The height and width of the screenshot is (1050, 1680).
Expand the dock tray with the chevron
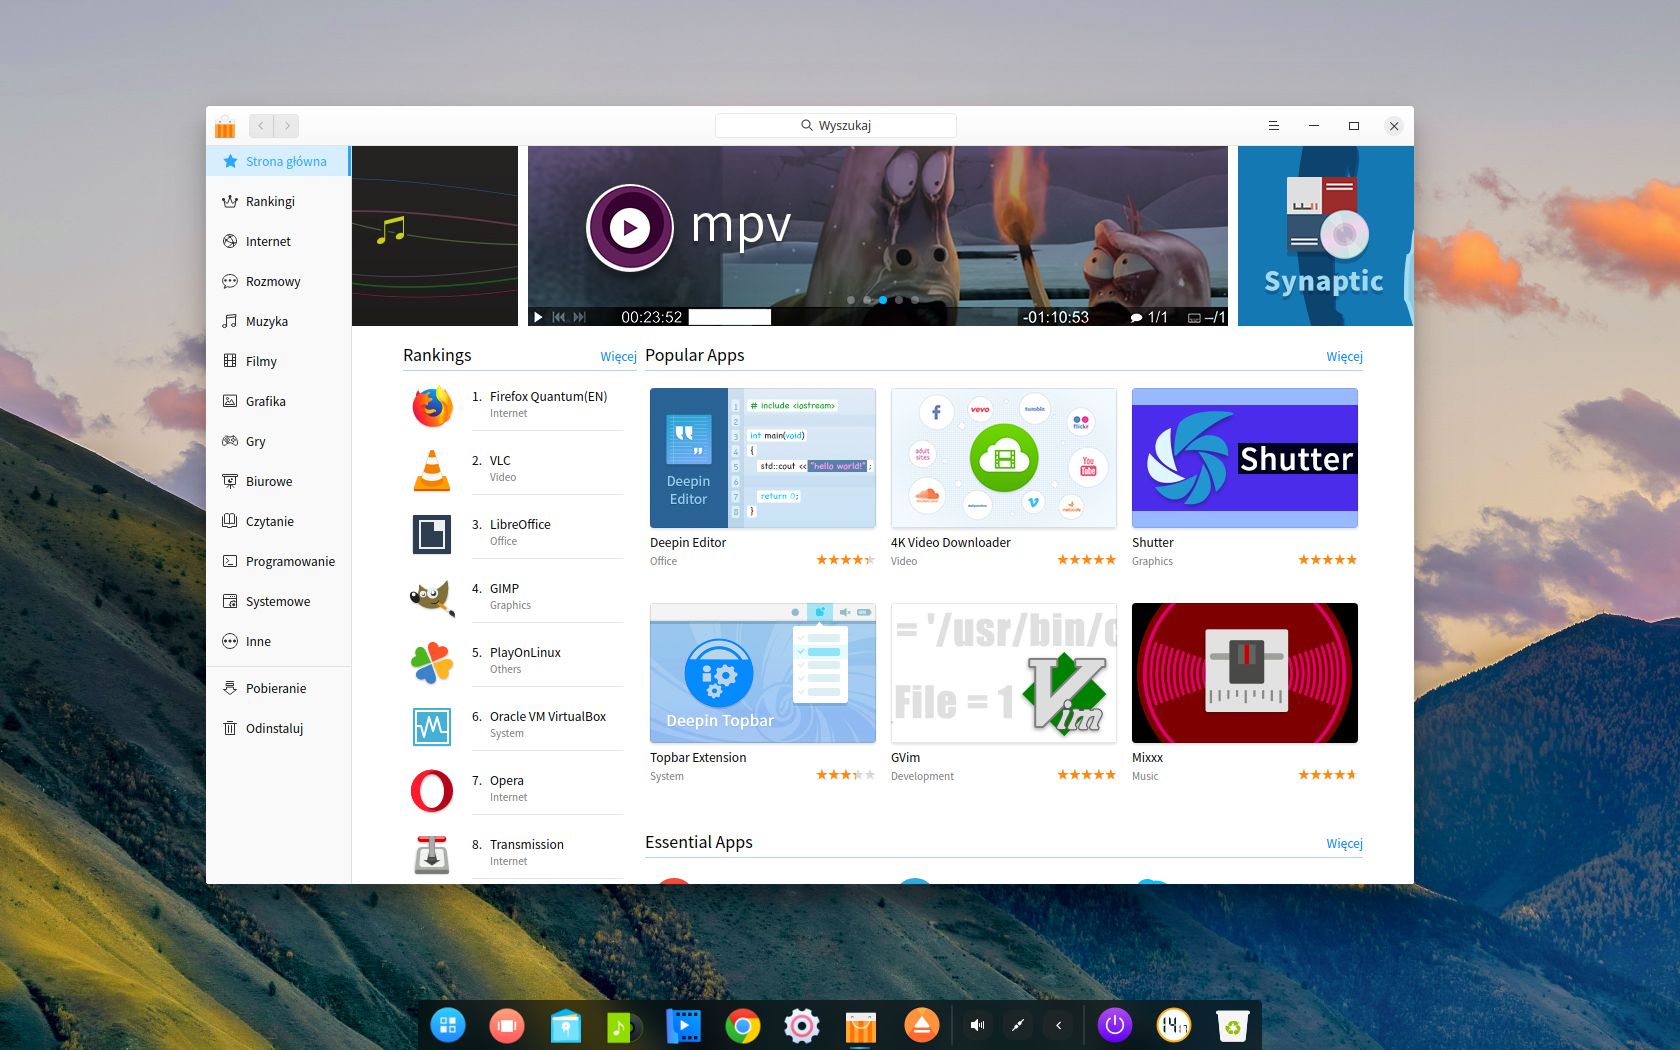click(1059, 1025)
